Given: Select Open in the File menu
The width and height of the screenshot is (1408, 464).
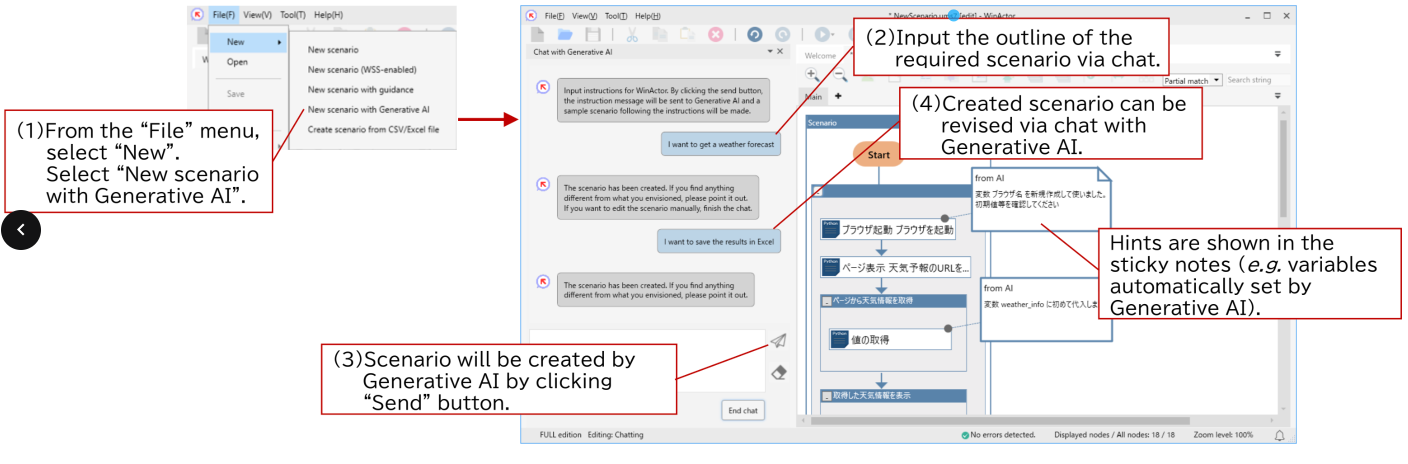Looking at the screenshot, I should [x=237, y=62].
